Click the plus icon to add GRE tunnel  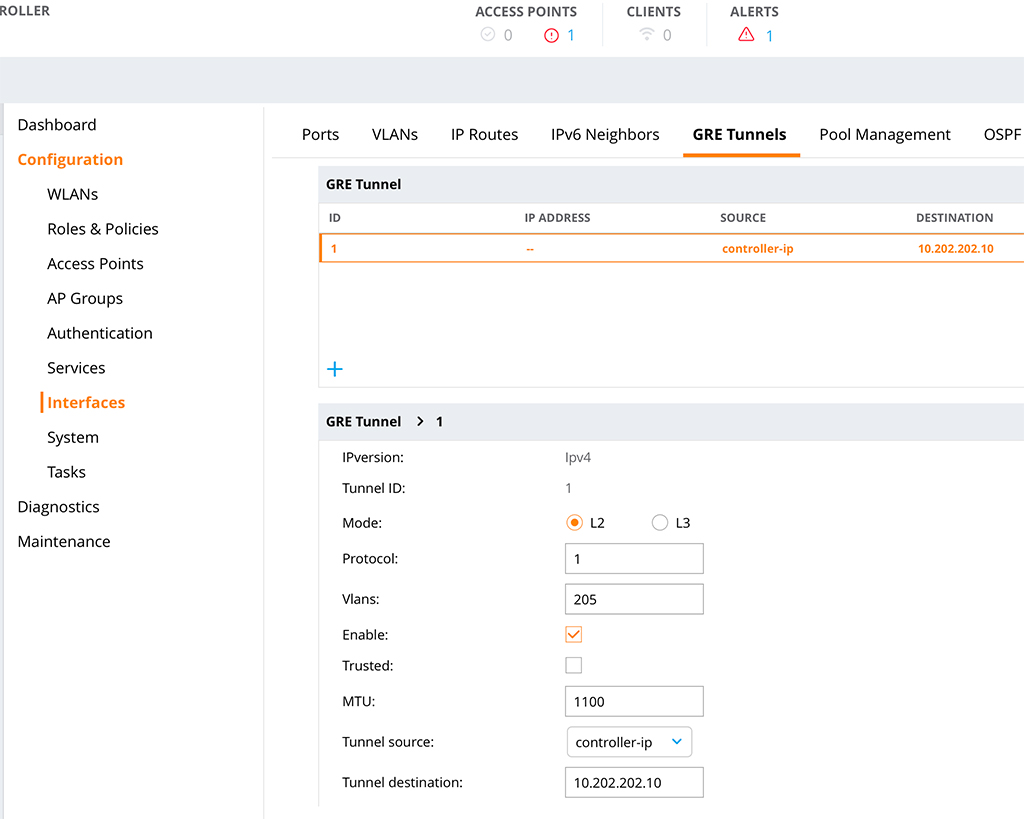tap(334, 369)
